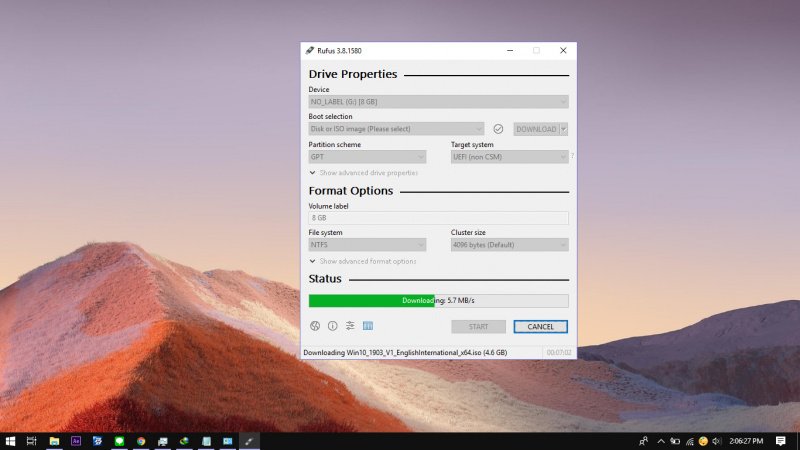Open the DOWNLOAD split-button arrow
The image size is (800, 450).
(563, 129)
